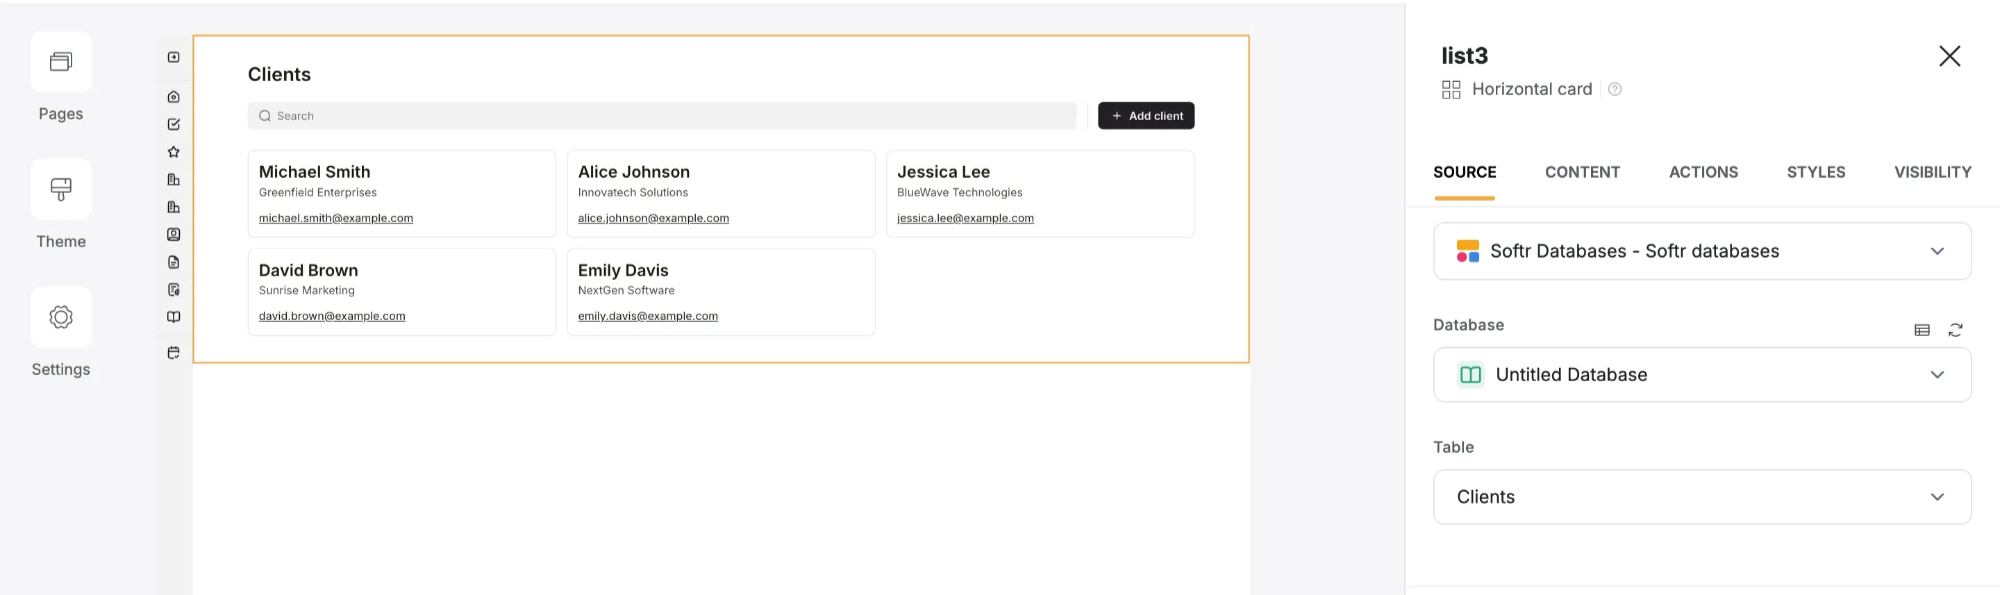
Task: Click into the clients Search field
Action: click(x=662, y=116)
